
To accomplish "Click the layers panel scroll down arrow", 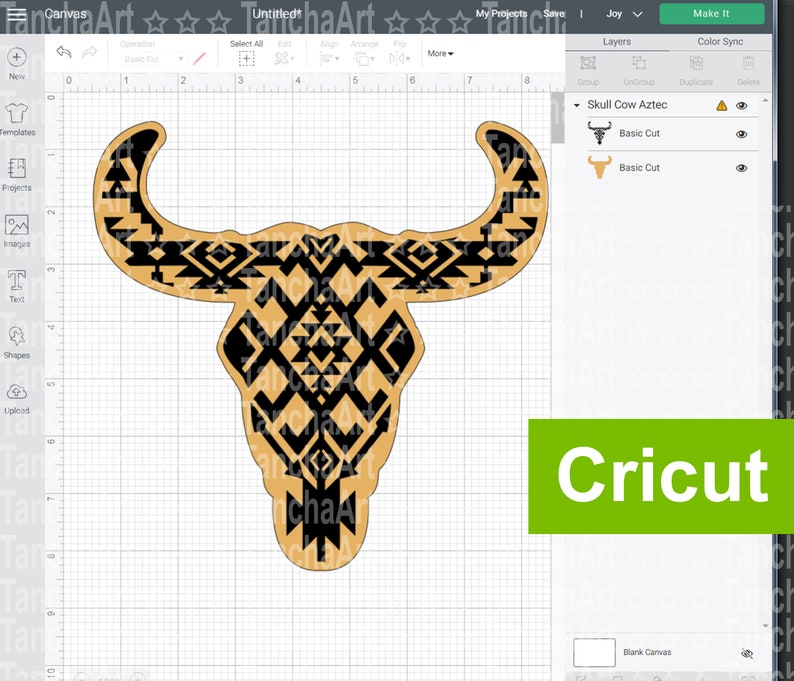I will coord(765,626).
